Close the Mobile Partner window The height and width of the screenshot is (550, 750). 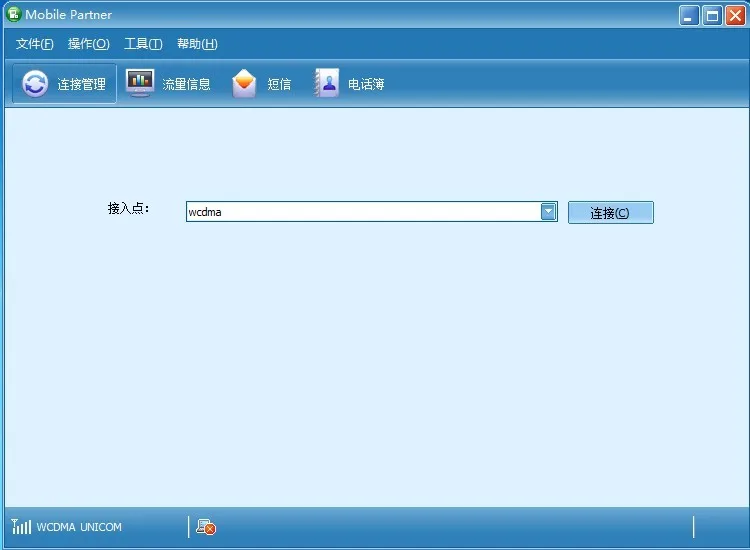tap(735, 15)
